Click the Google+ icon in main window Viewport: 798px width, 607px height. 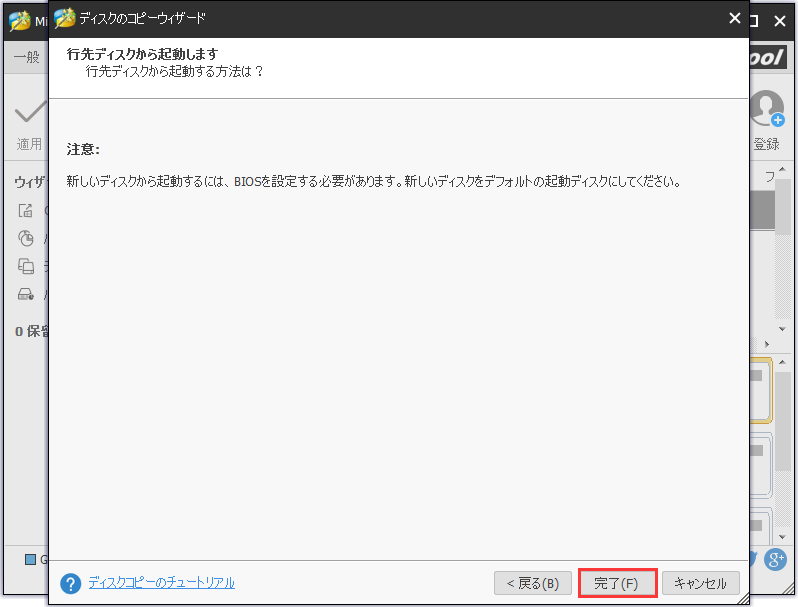pyautogui.click(x=775, y=560)
